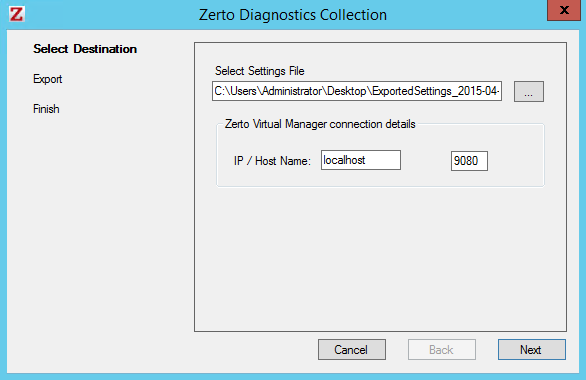Close the Zerto Diagnostics Collection window
The width and height of the screenshot is (586, 380).
pos(564,10)
